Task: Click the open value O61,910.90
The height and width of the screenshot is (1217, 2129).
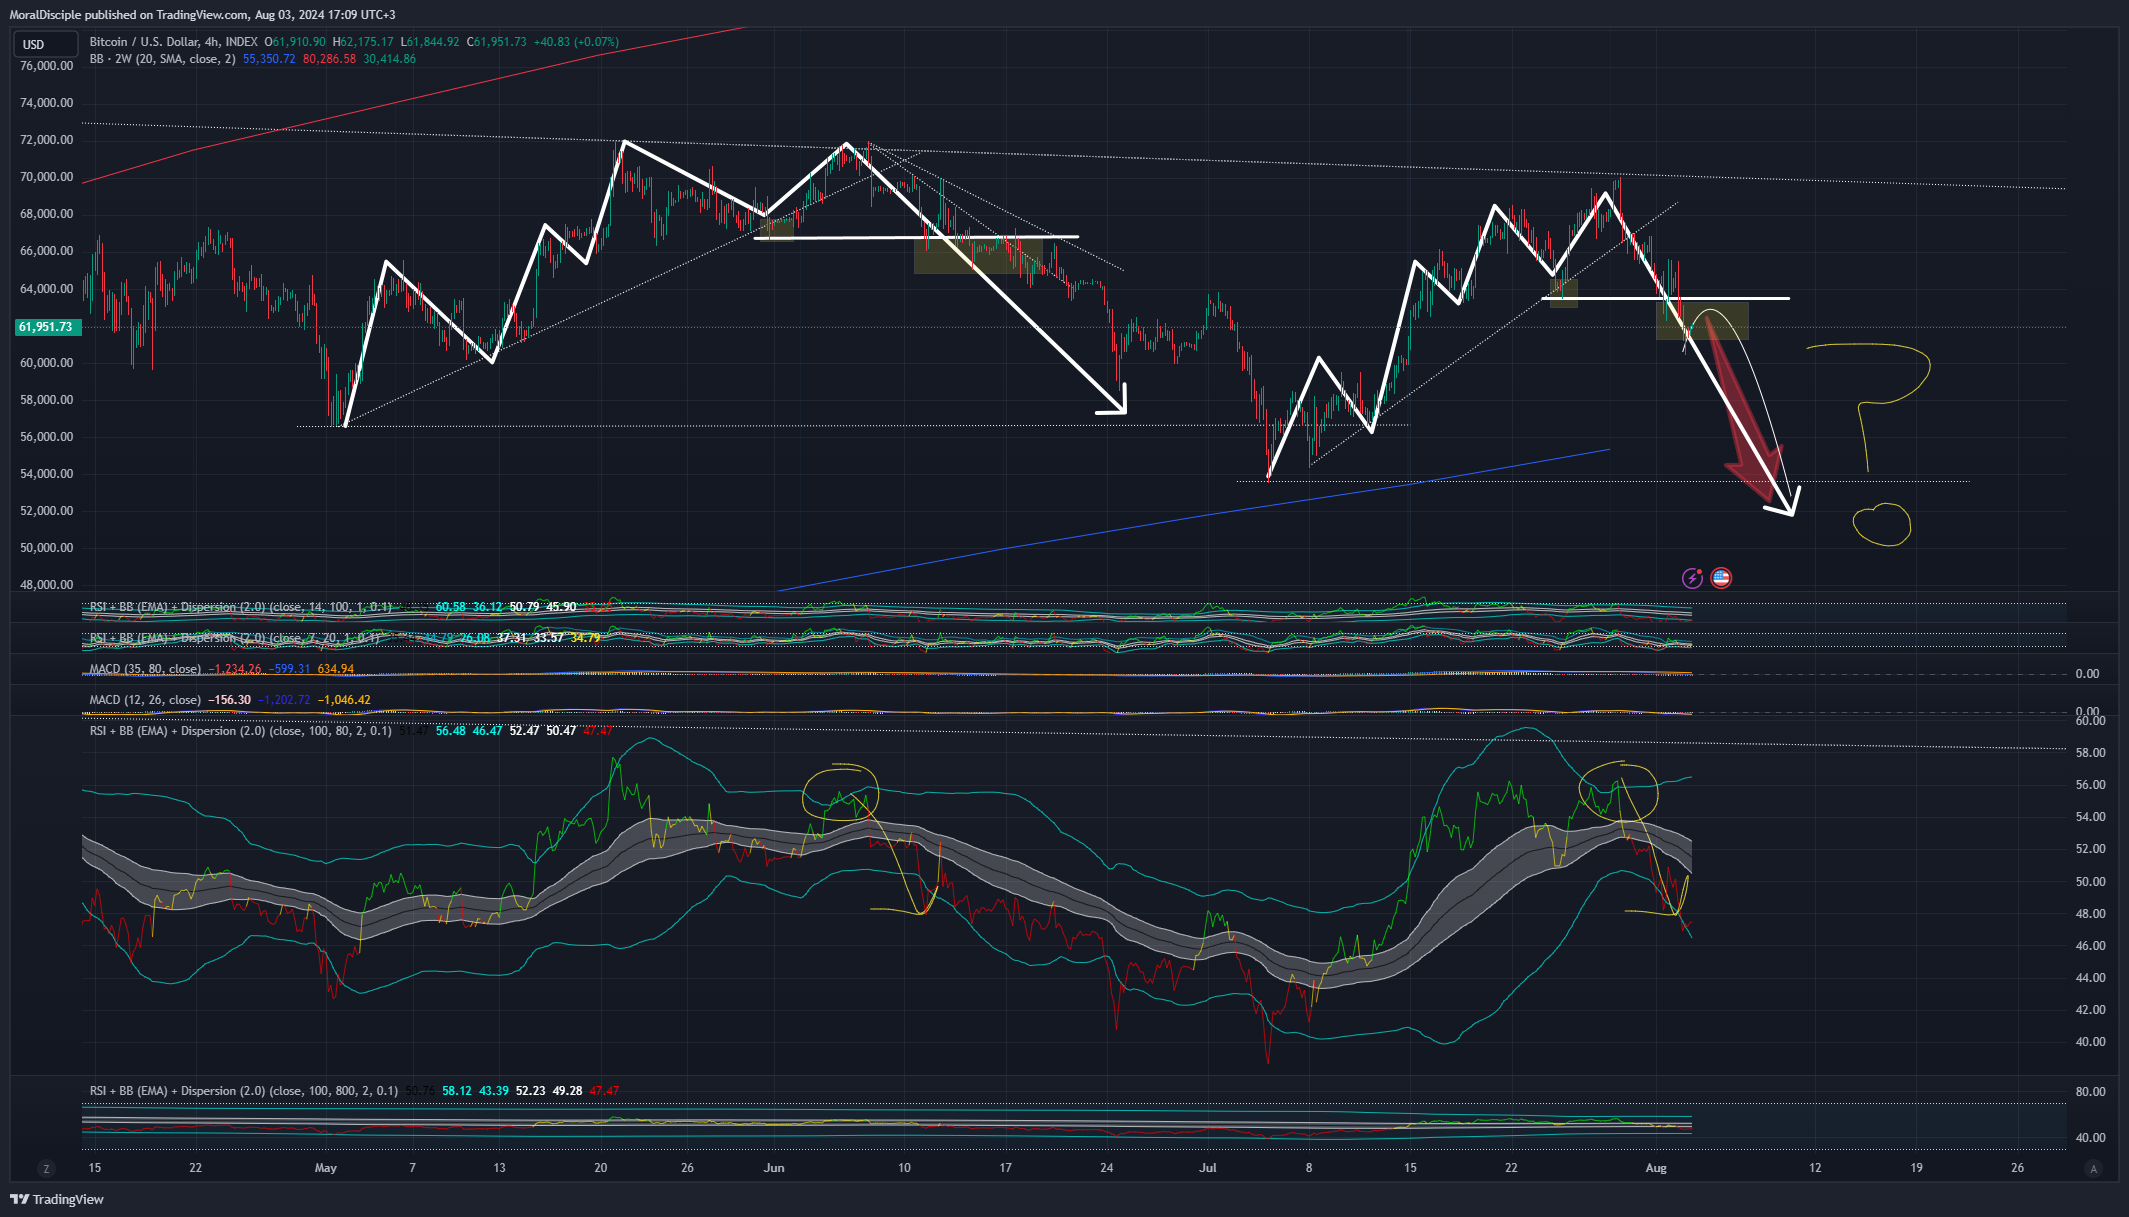Action: click(296, 42)
